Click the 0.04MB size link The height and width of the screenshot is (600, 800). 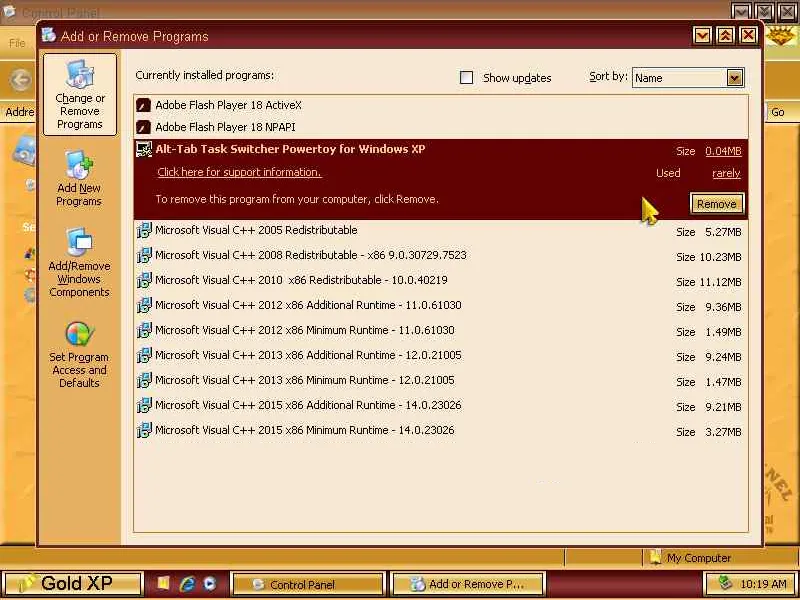(x=723, y=151)
